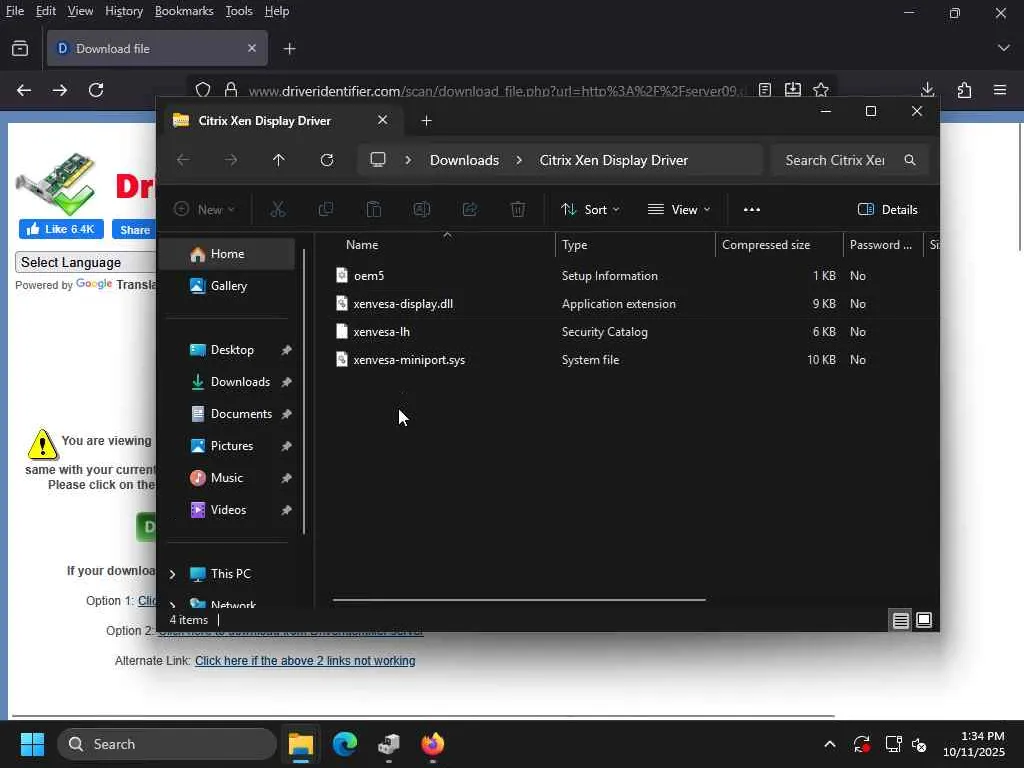1024x768 pixels.
Task: Open Firefox File menu
Action: click(x=15, y=11)
